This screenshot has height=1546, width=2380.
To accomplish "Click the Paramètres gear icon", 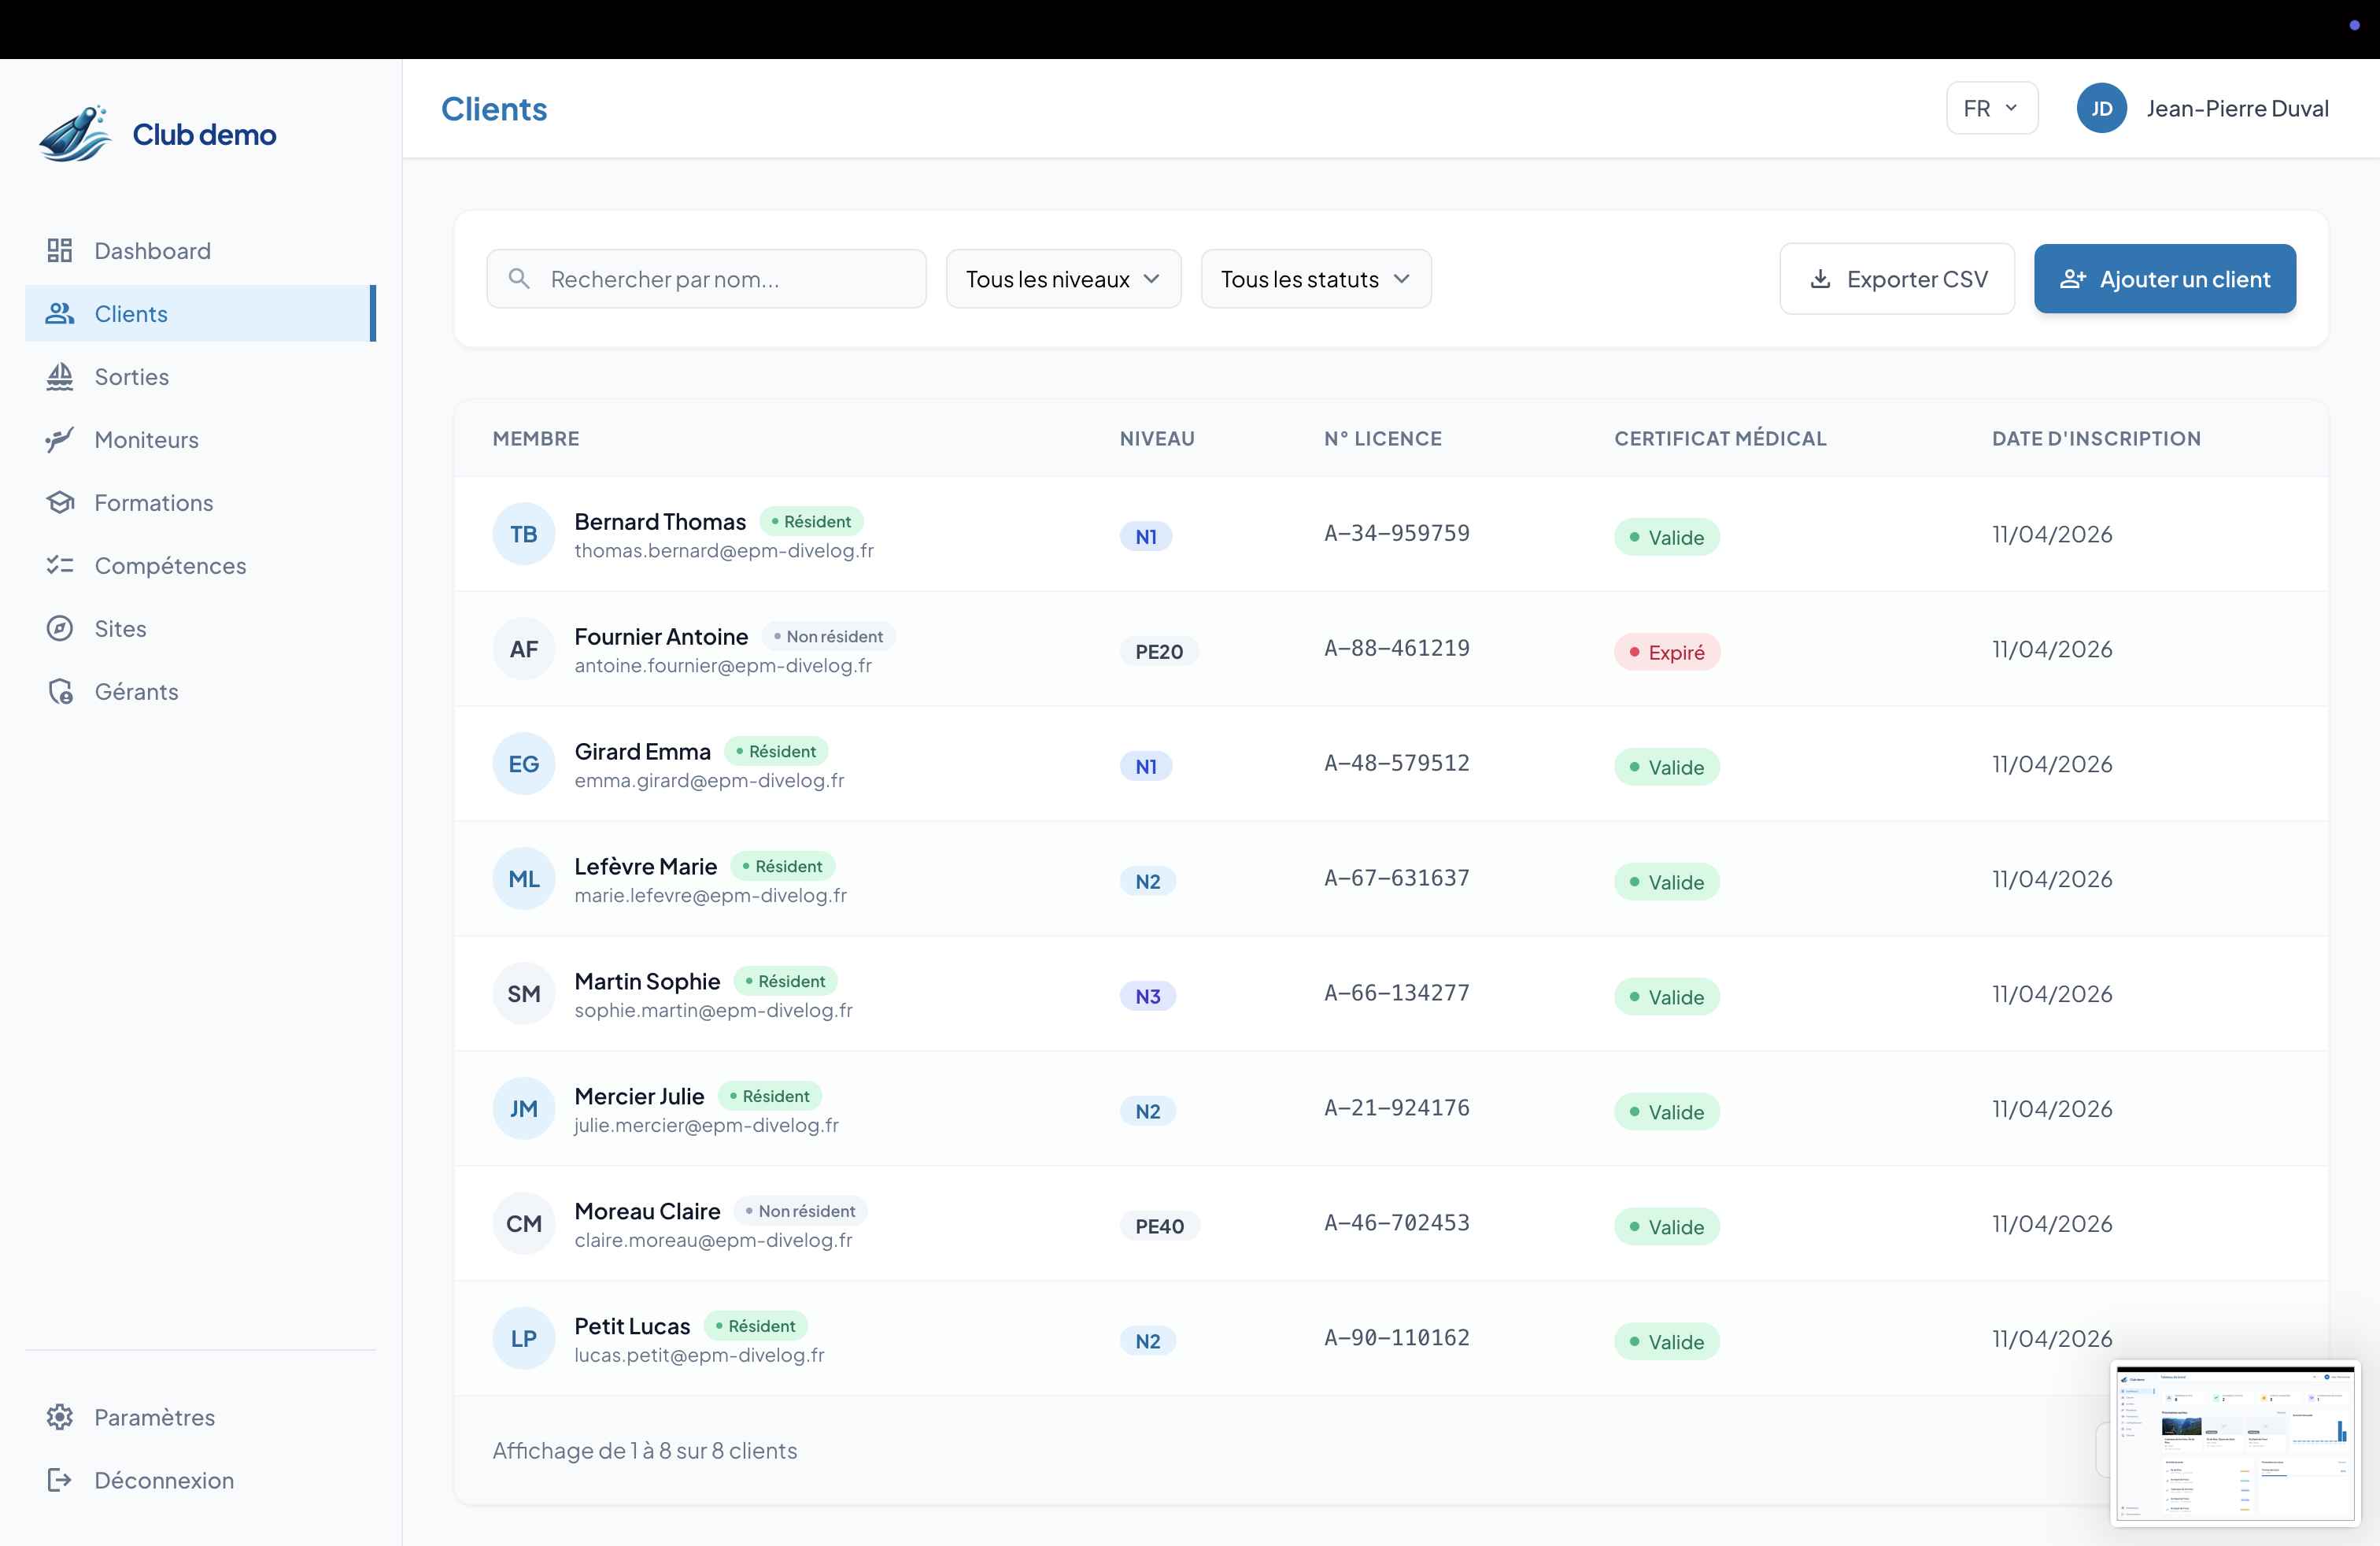I will click(60, 1417).
